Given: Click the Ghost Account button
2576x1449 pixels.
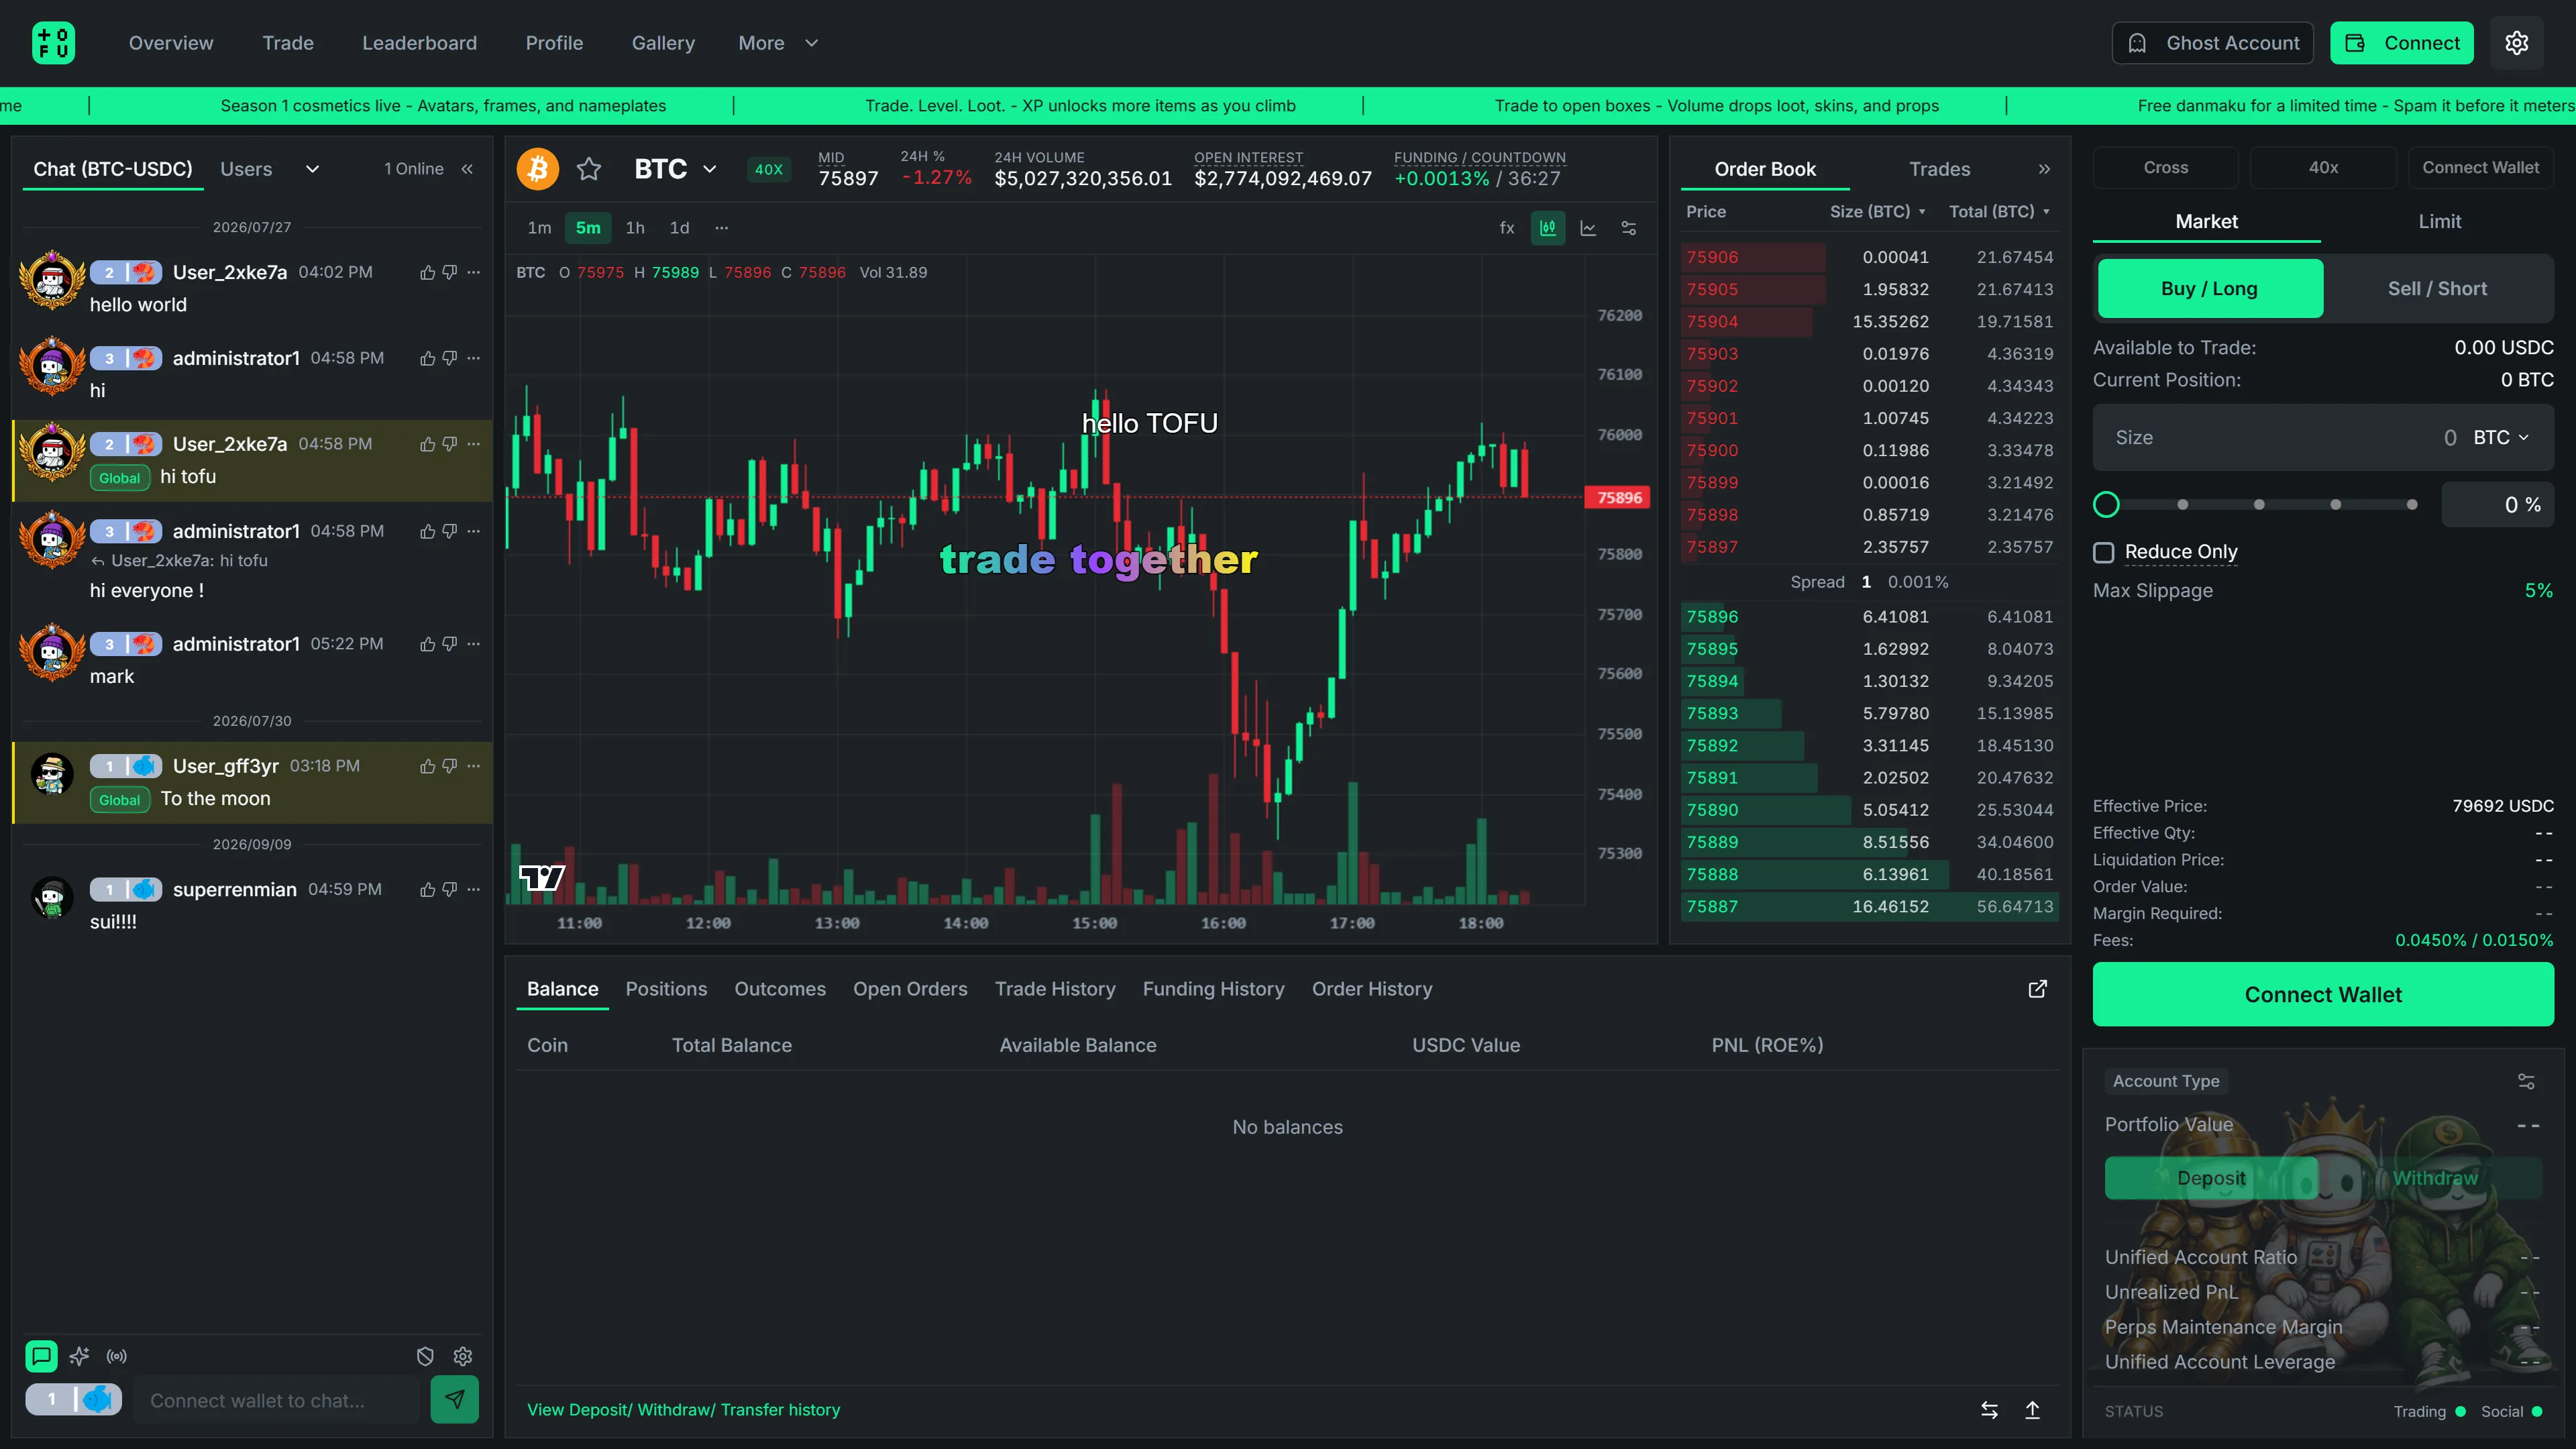Looking at the screenshot, I should (x=2212, y=43).
